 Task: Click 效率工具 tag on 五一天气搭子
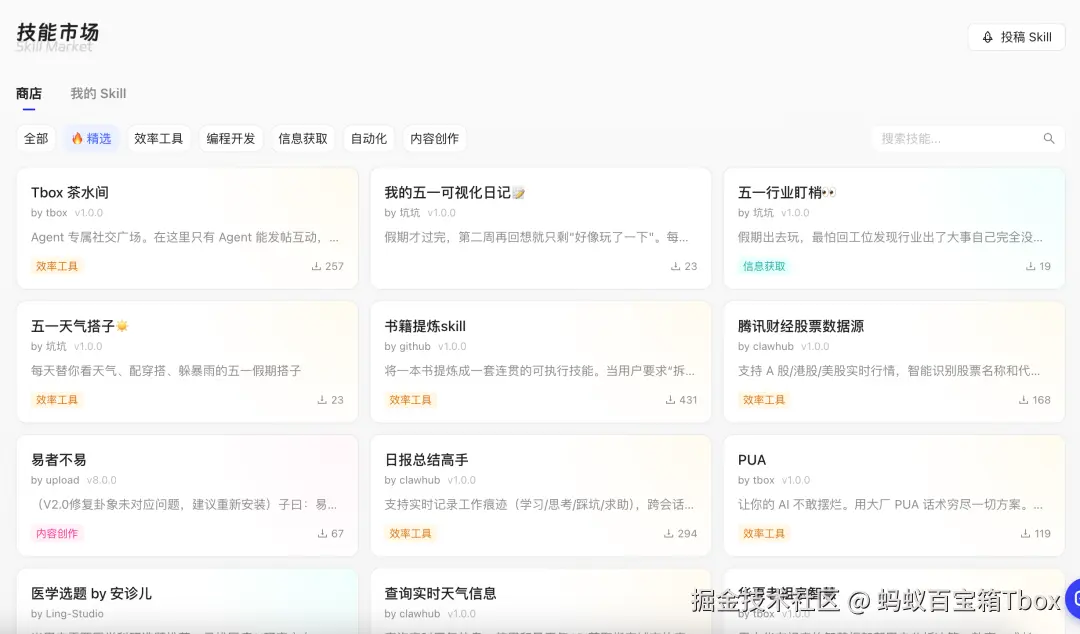tap(57, 400)
